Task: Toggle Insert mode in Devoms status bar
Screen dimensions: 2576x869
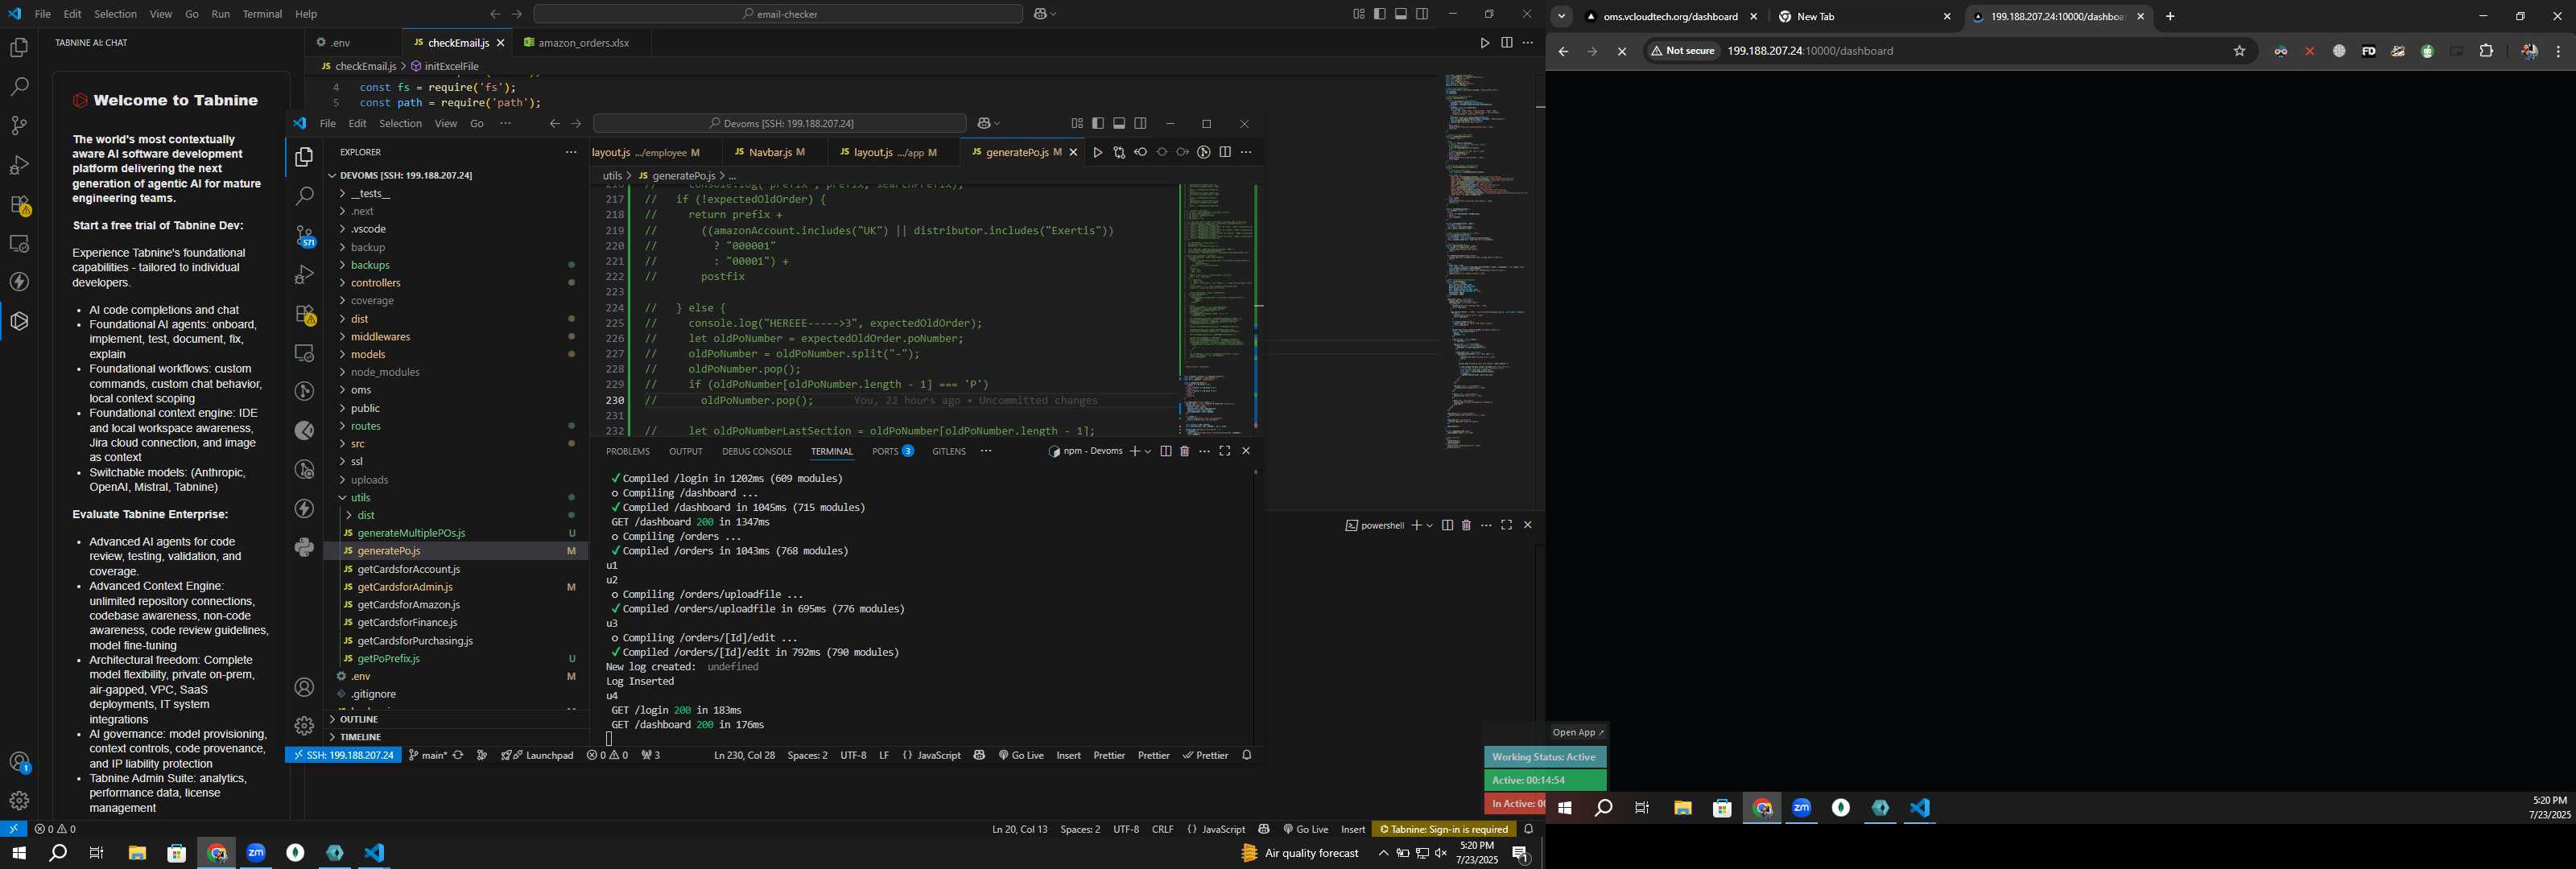Action: [1068, 755]
